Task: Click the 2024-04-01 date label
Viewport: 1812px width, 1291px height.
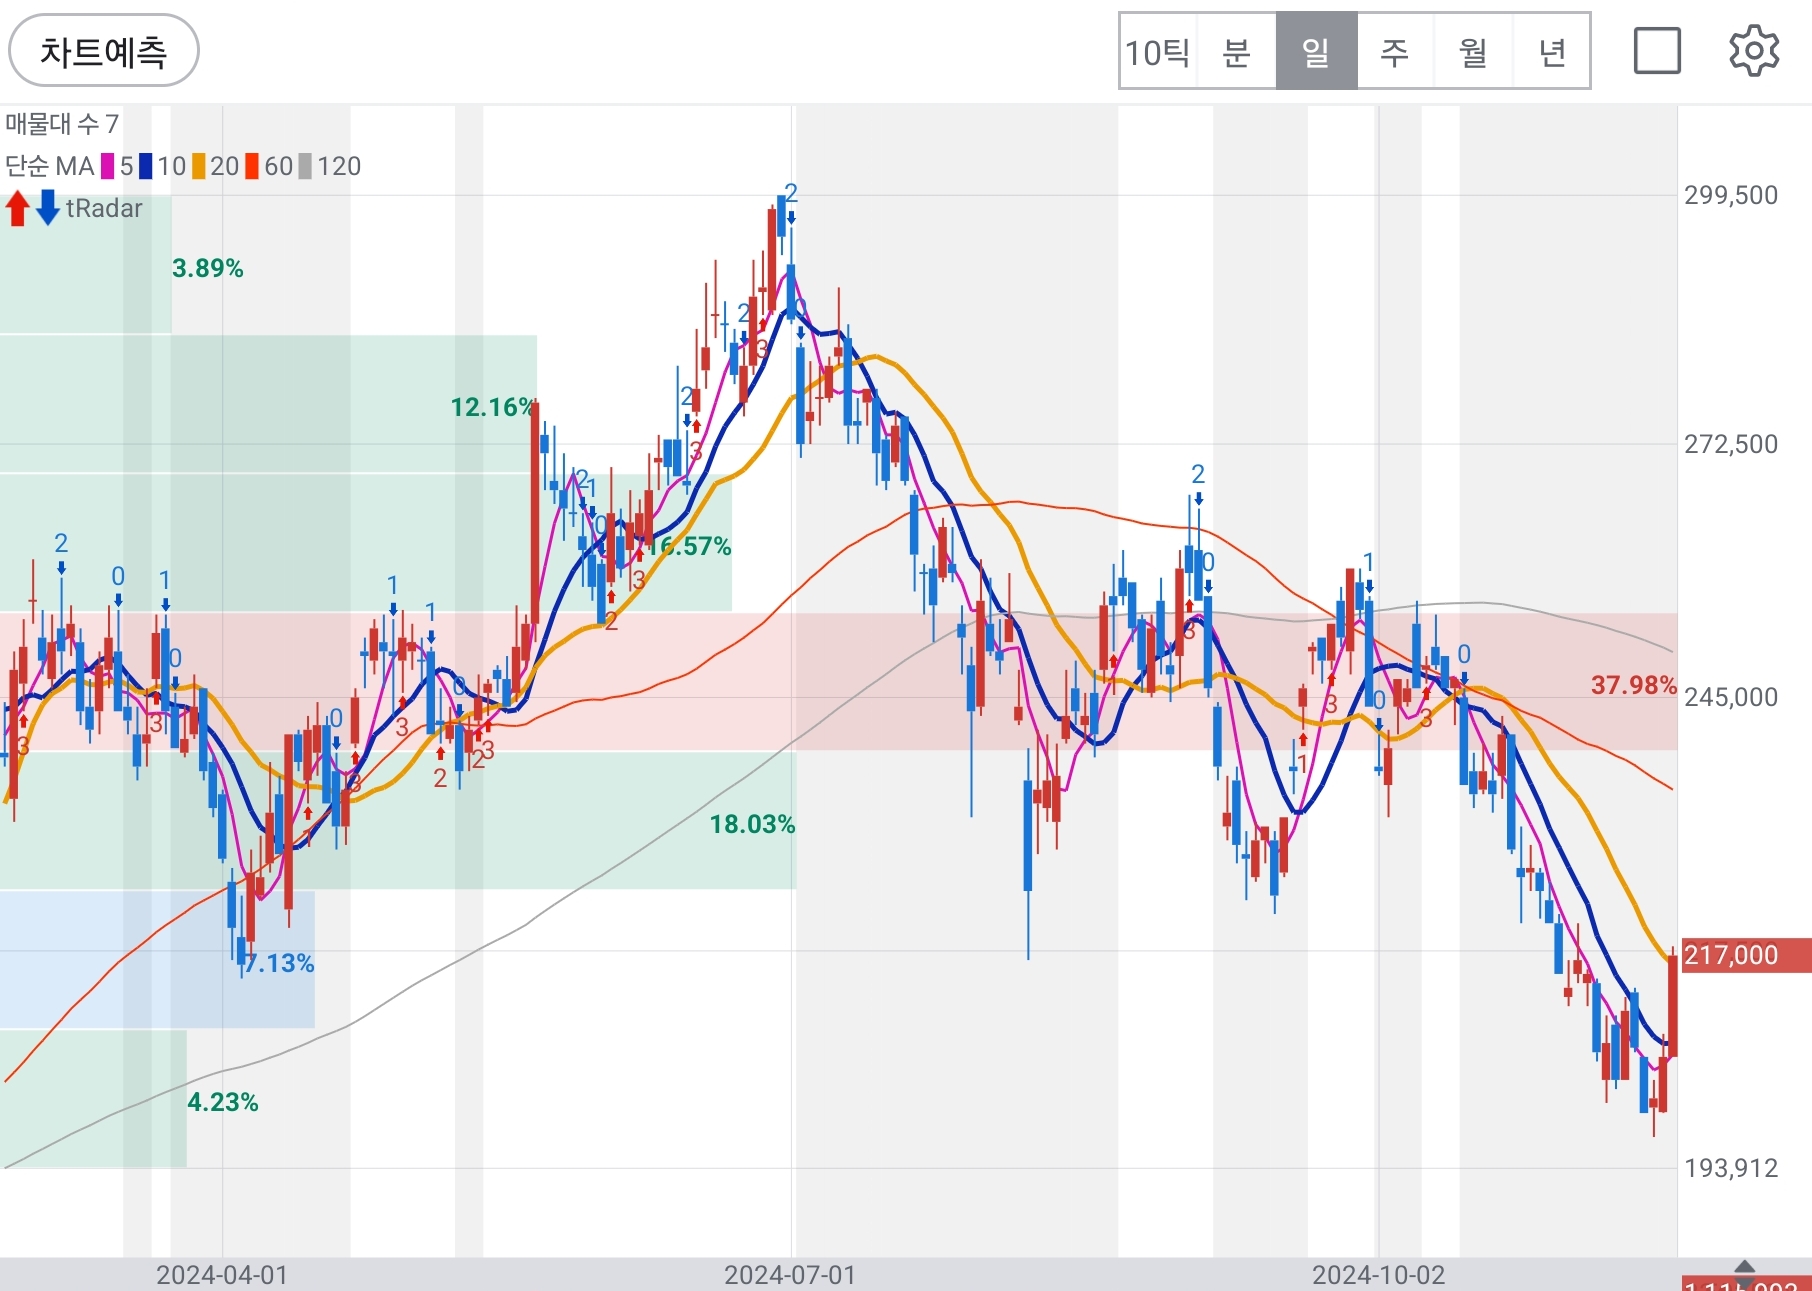Action: click(222, 1275)
